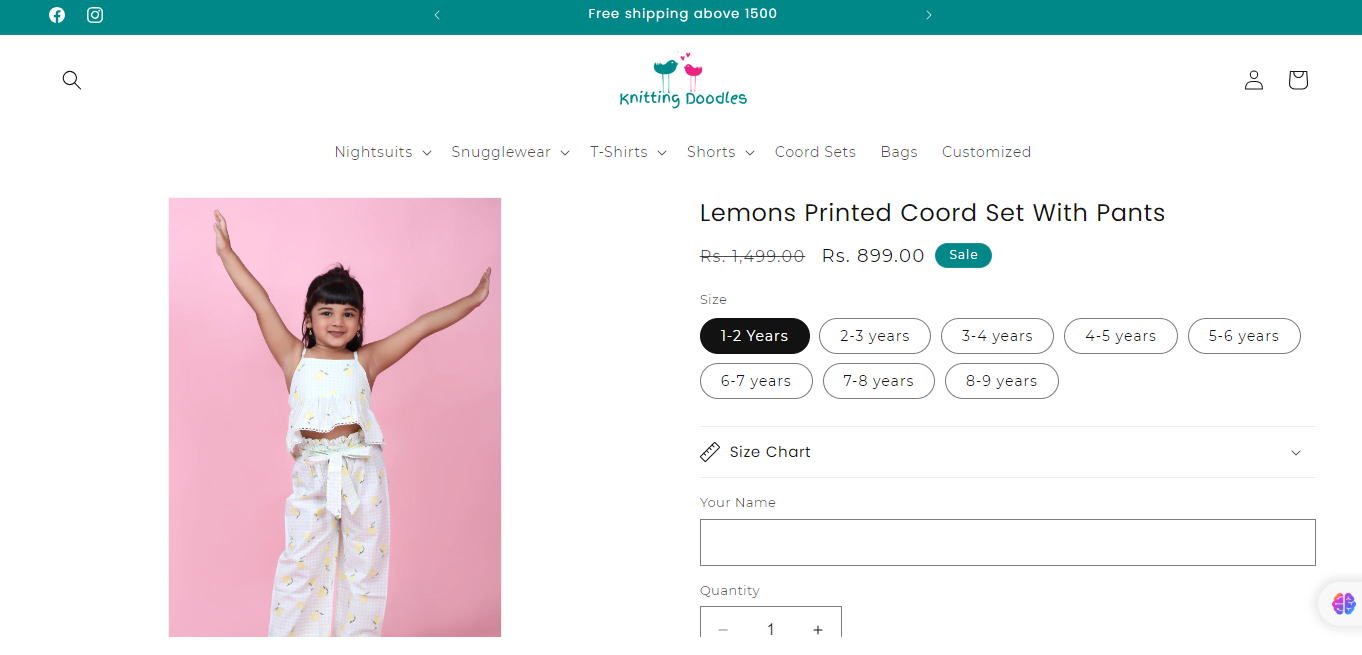
Task: Open the account login icon
Action: click(x=1254, y=80)
